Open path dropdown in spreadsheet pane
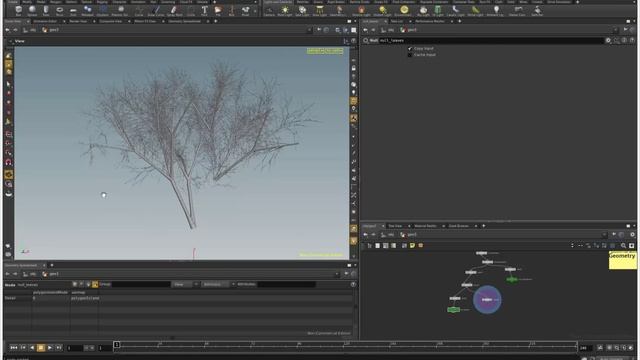640x360 pixels. coord(336,274)
